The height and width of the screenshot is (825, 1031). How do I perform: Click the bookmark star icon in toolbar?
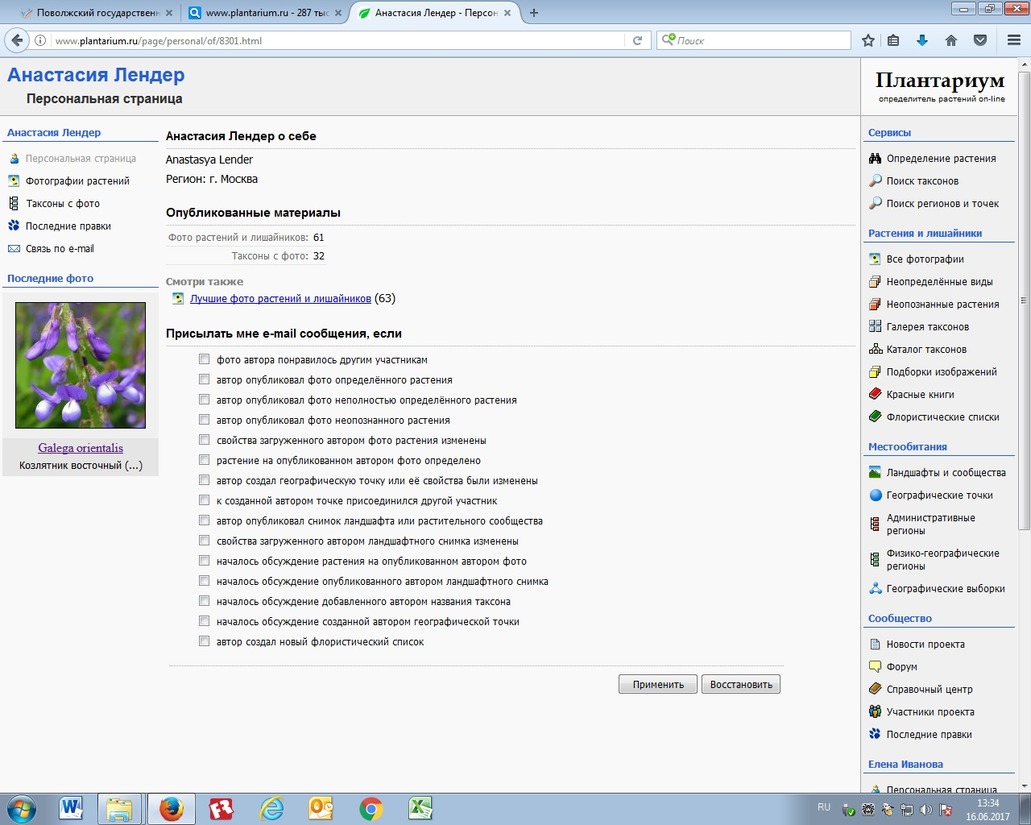coord(868,40)
